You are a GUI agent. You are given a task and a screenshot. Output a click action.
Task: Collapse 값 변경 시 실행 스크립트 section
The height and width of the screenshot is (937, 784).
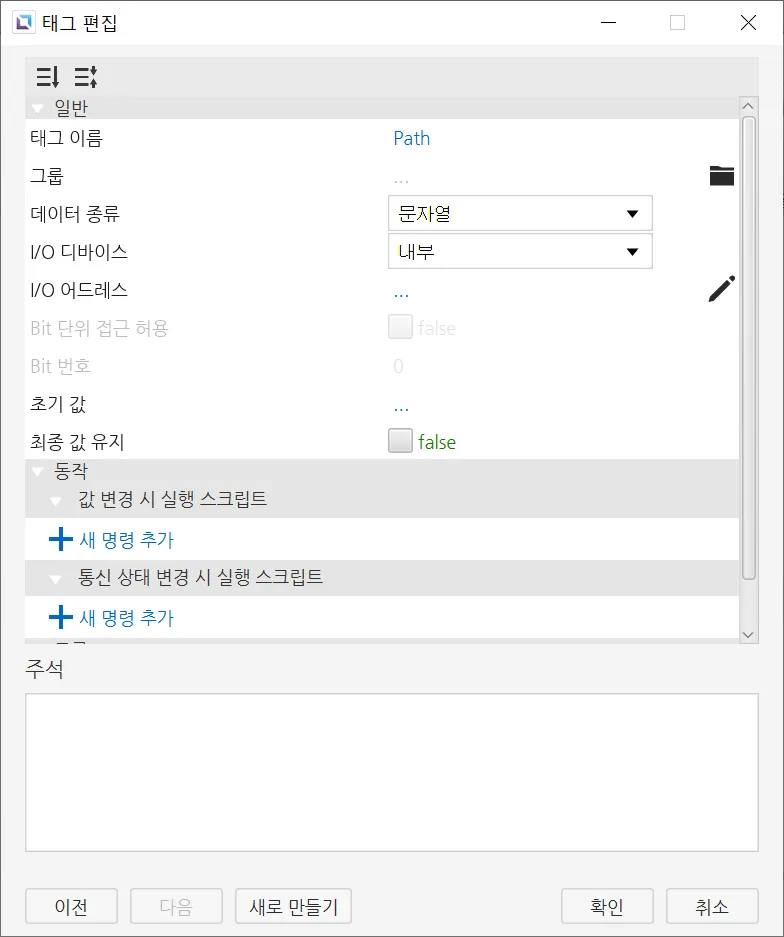click(56, 499)
